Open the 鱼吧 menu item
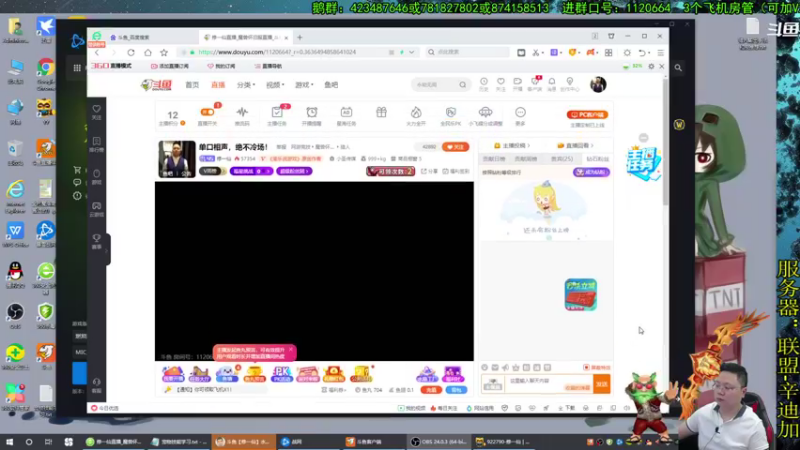Screen dimensions: 800x450 click(x=331, y=85)
